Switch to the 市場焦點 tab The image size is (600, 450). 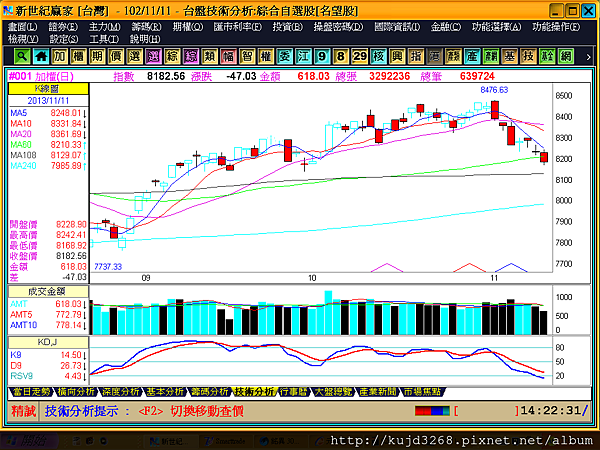(422, 392)
